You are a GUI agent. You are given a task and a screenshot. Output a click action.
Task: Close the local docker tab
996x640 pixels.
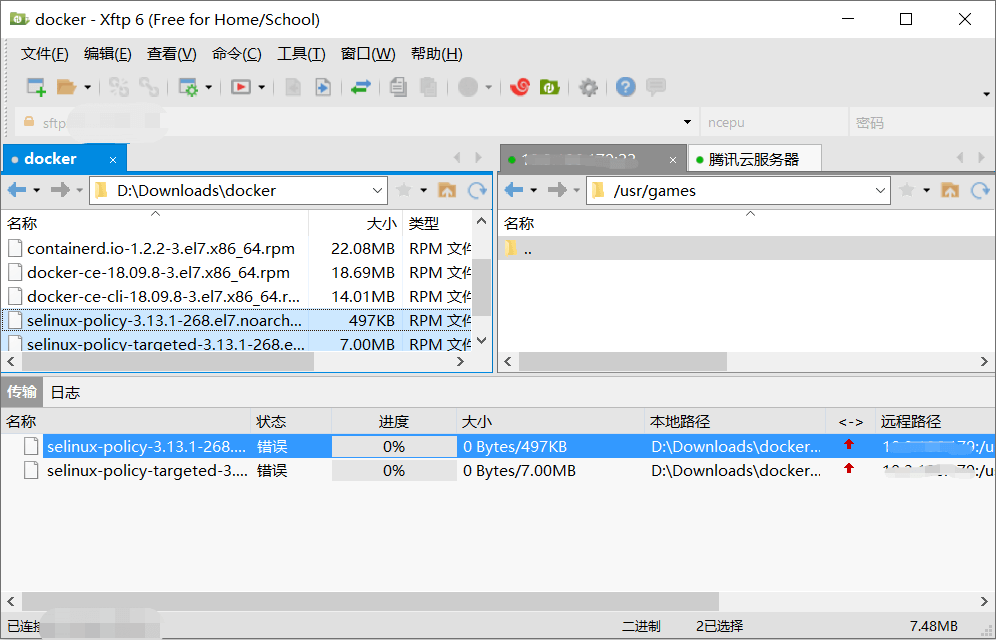click(113, 160)
